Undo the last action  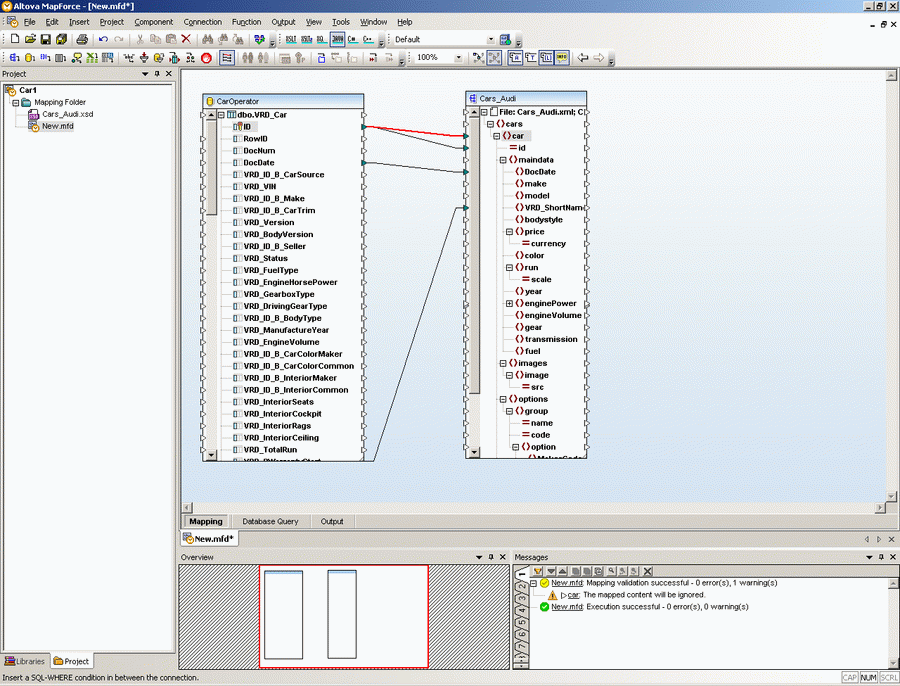point(103,39)
